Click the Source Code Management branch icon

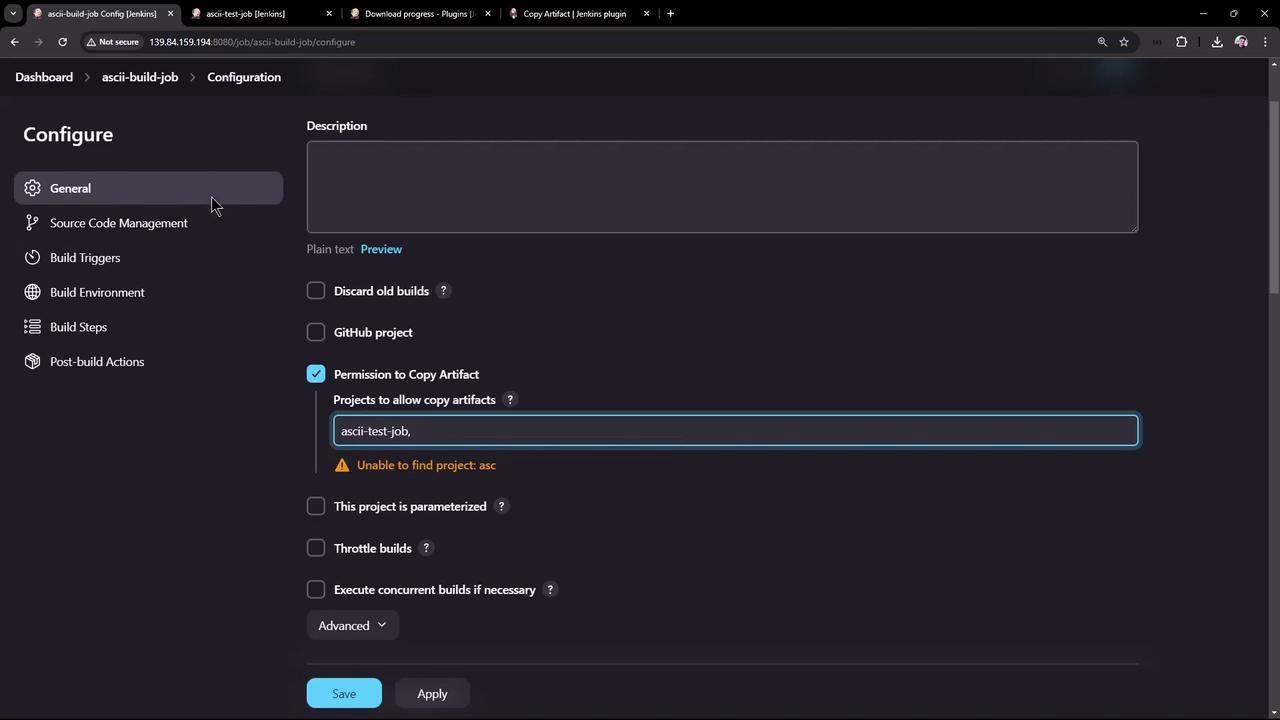pyautogui.click(x=32, y=223)
